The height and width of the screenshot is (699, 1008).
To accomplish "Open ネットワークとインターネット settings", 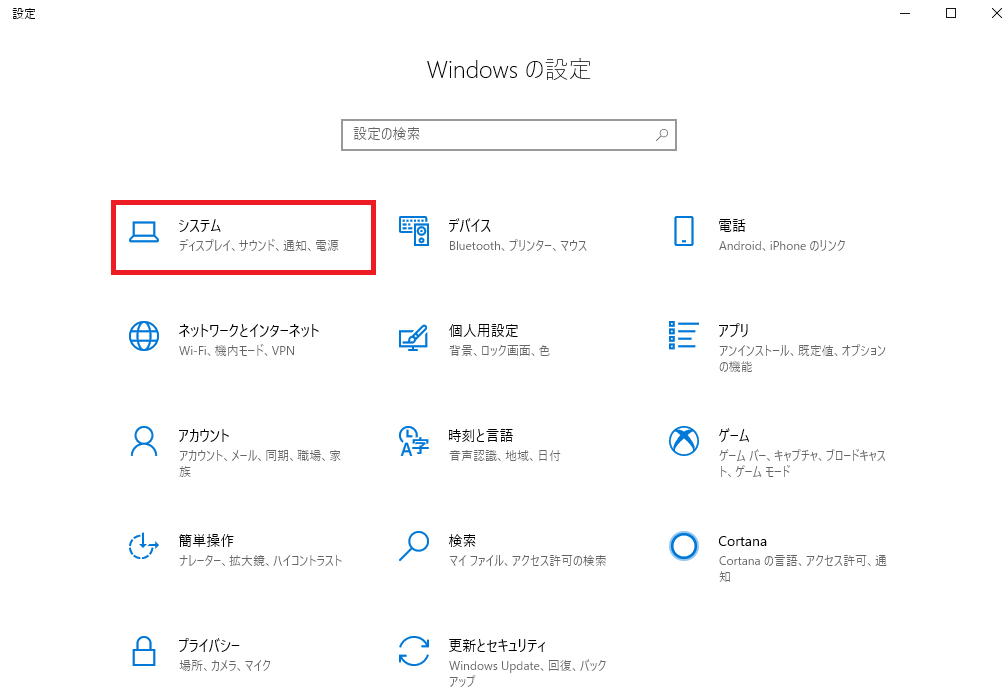I will [249, 331].
